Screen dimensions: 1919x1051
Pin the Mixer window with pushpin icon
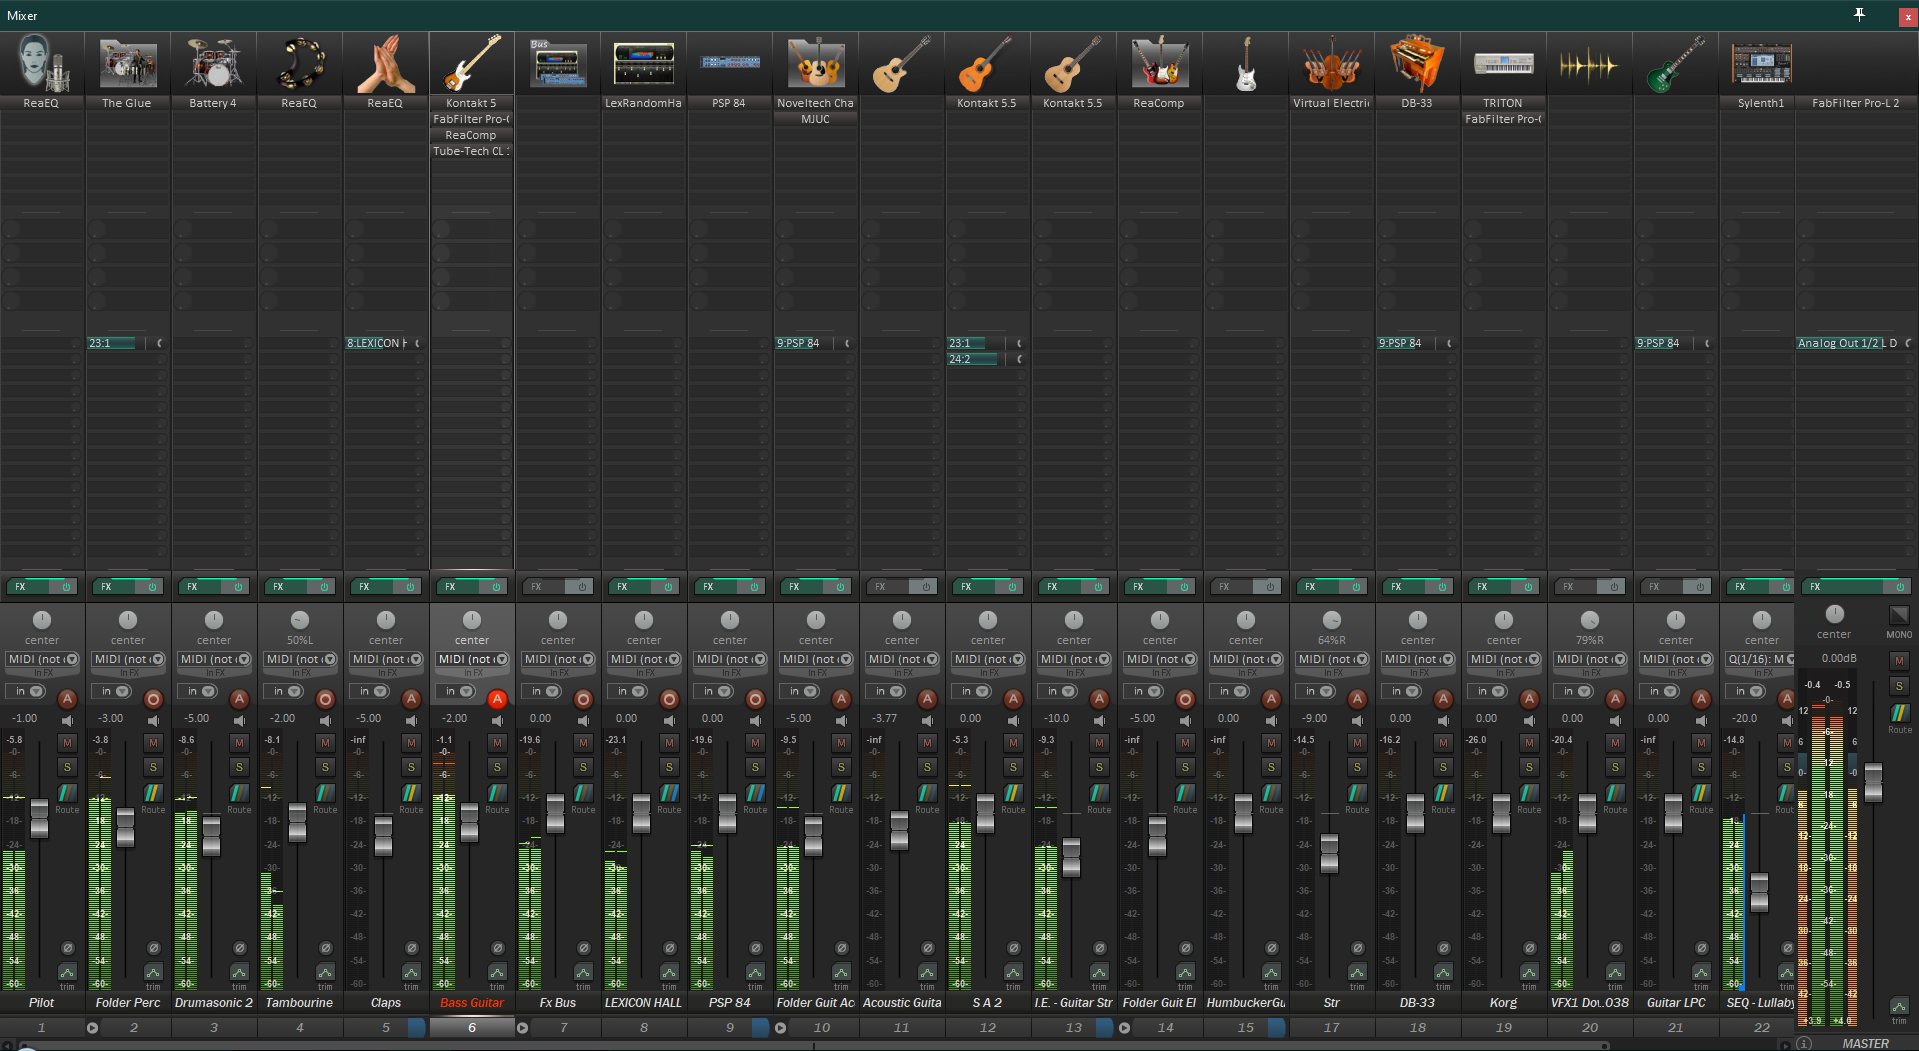click(1859, 15)
